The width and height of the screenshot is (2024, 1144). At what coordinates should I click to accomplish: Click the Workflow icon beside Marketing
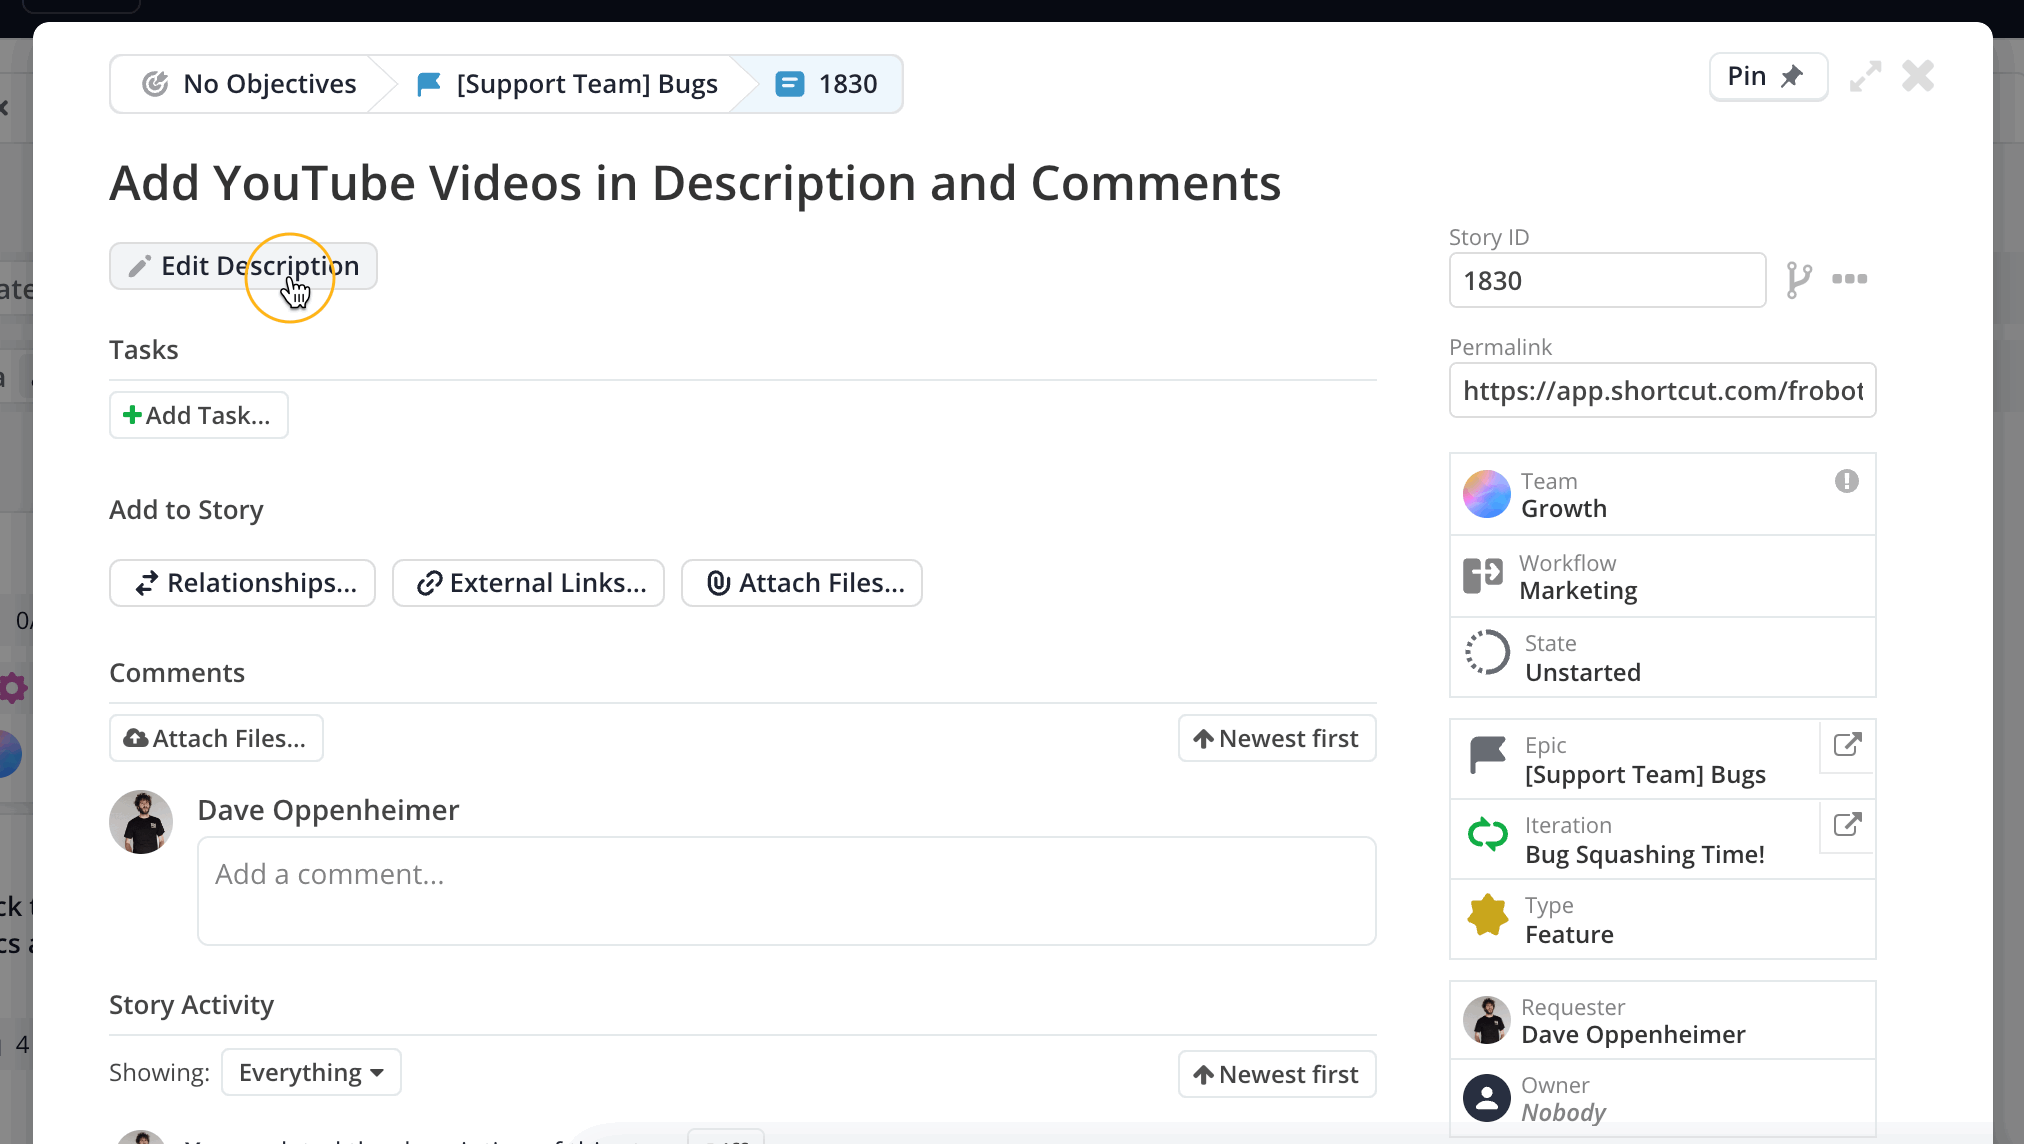1483,575
